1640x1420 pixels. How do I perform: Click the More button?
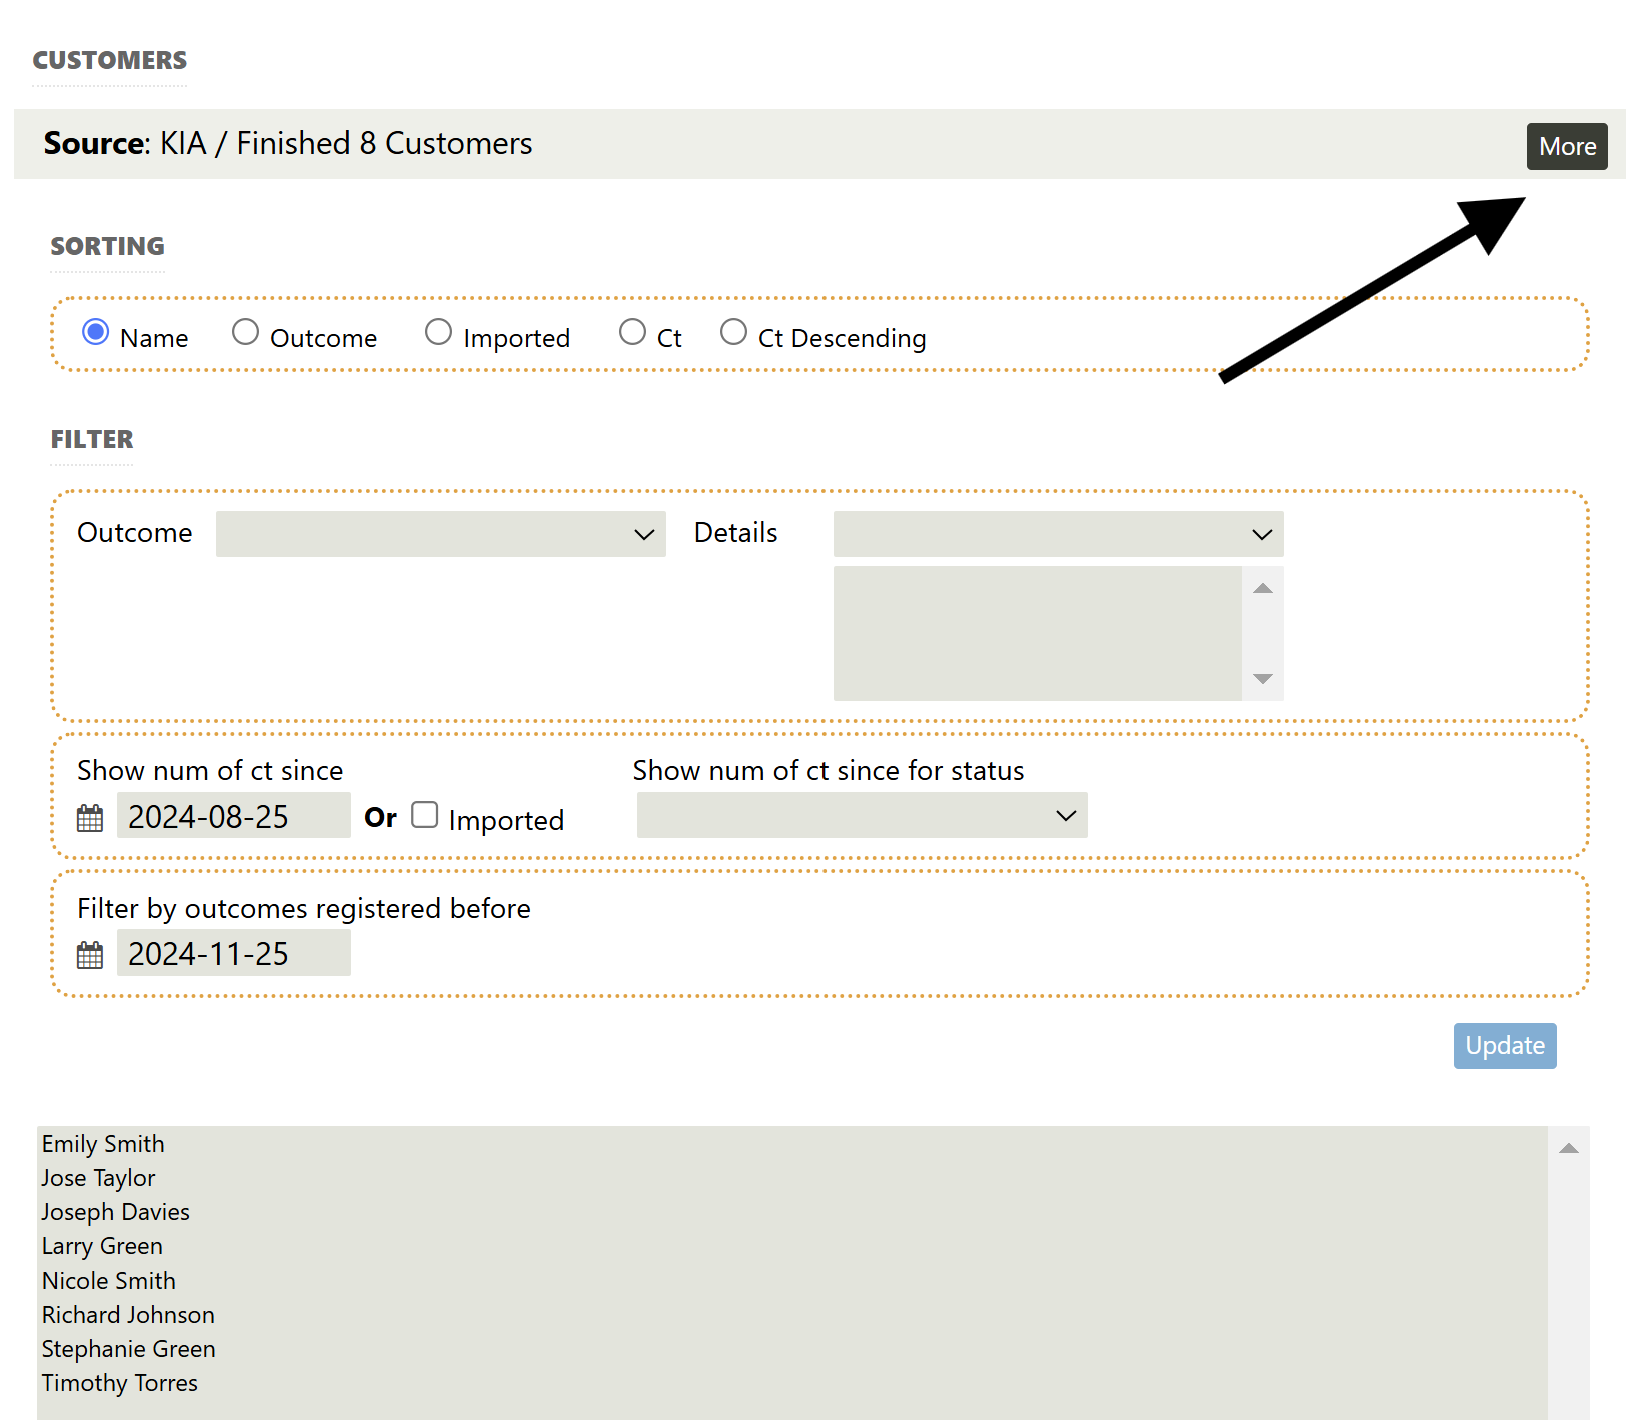[x=1566, y=147]
